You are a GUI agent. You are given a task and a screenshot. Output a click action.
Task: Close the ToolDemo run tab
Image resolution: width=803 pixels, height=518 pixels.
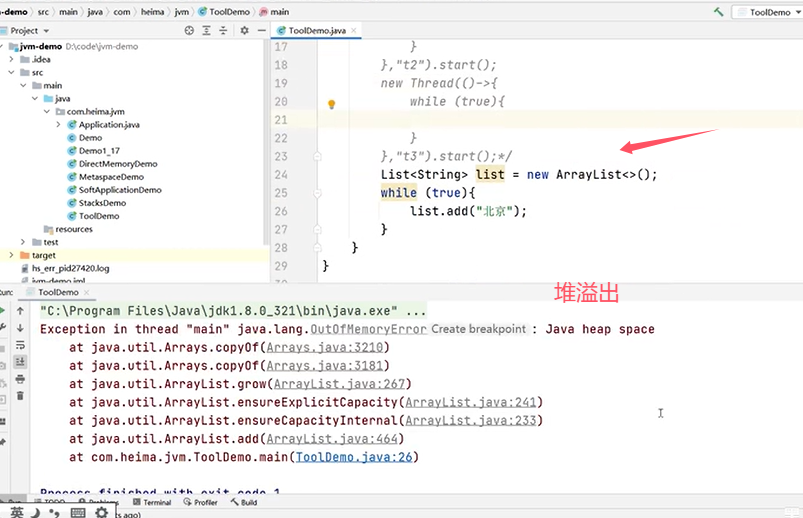pos(87,292)
